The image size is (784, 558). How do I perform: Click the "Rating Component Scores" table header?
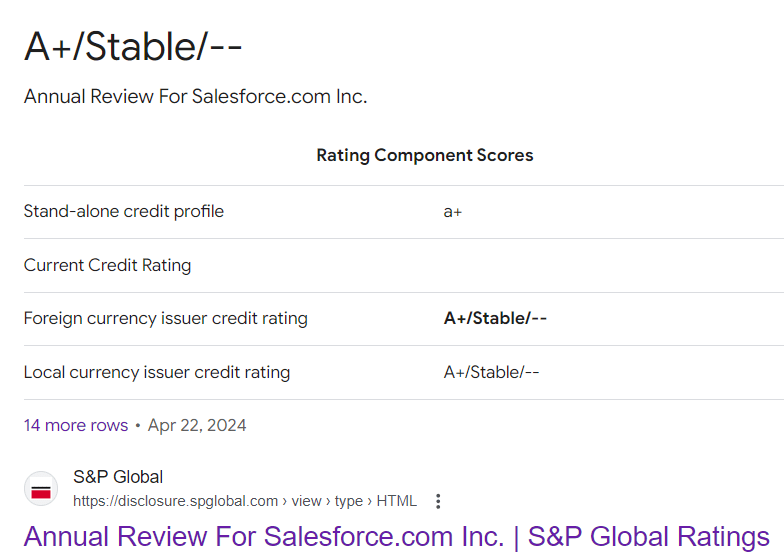[x=424, y=155]
